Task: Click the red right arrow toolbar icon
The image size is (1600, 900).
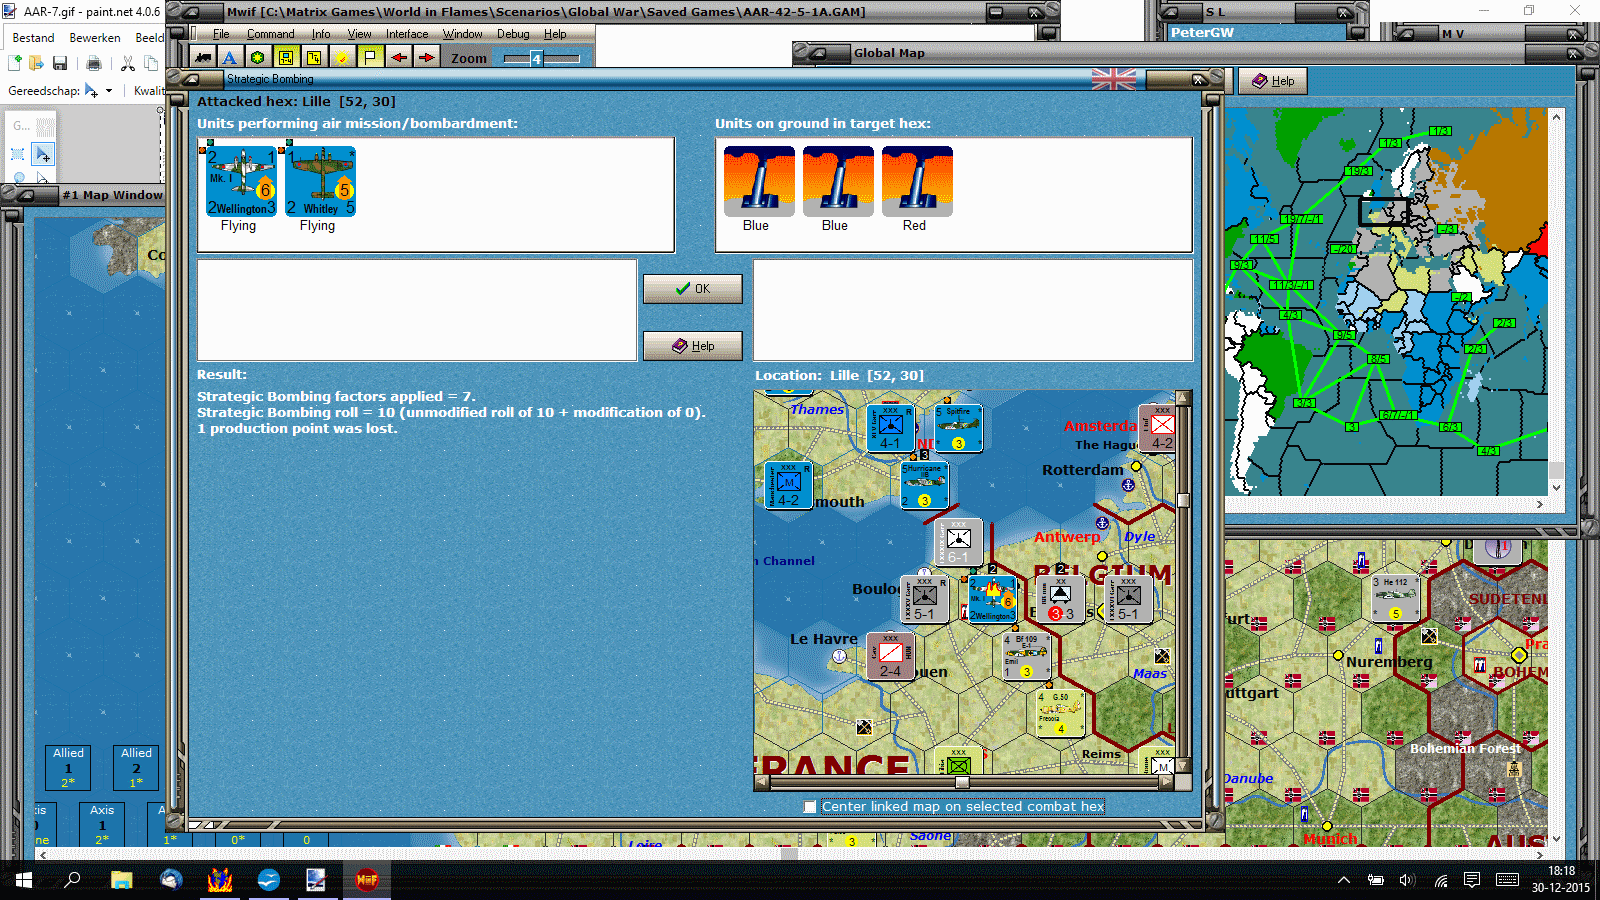Action: [x=426, y=57]
